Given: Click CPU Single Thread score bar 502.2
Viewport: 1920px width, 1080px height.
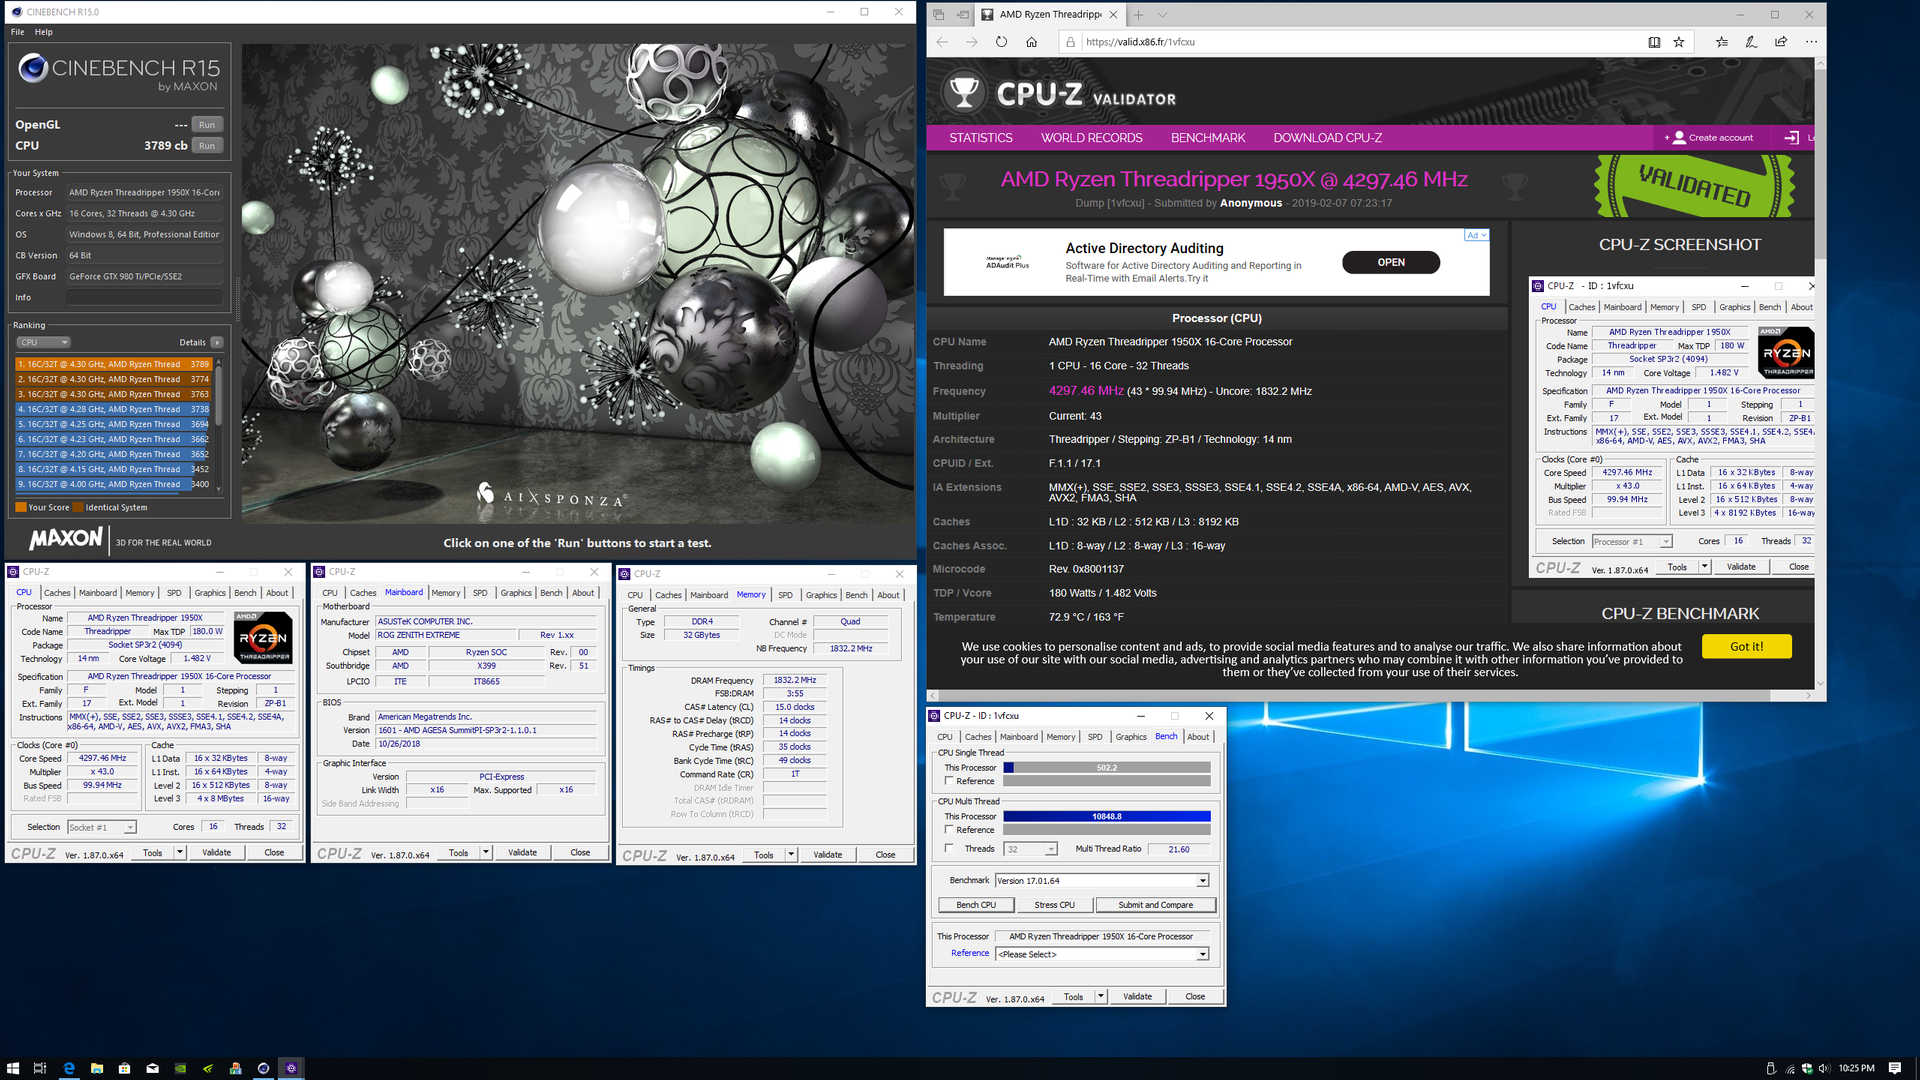Looking at the screenshot, I should pos(1107,768).
